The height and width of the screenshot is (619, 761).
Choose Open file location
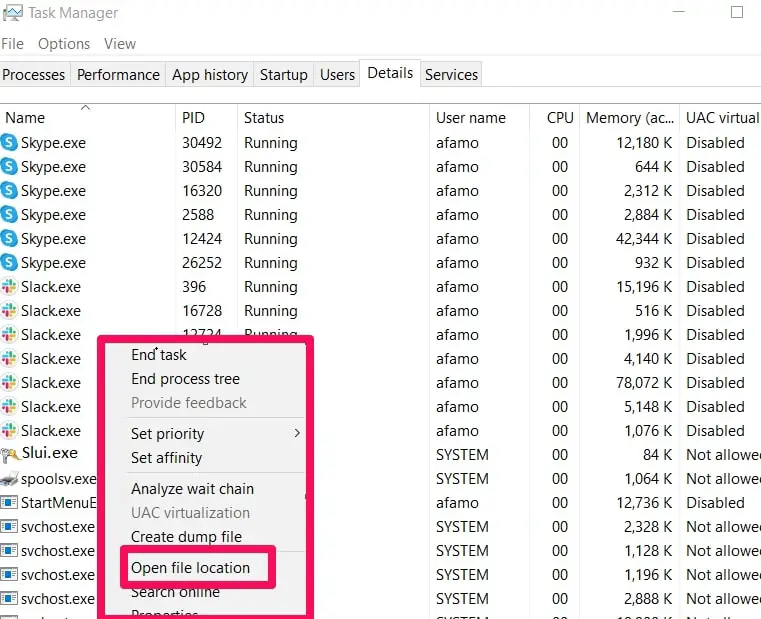pos(190,568)
